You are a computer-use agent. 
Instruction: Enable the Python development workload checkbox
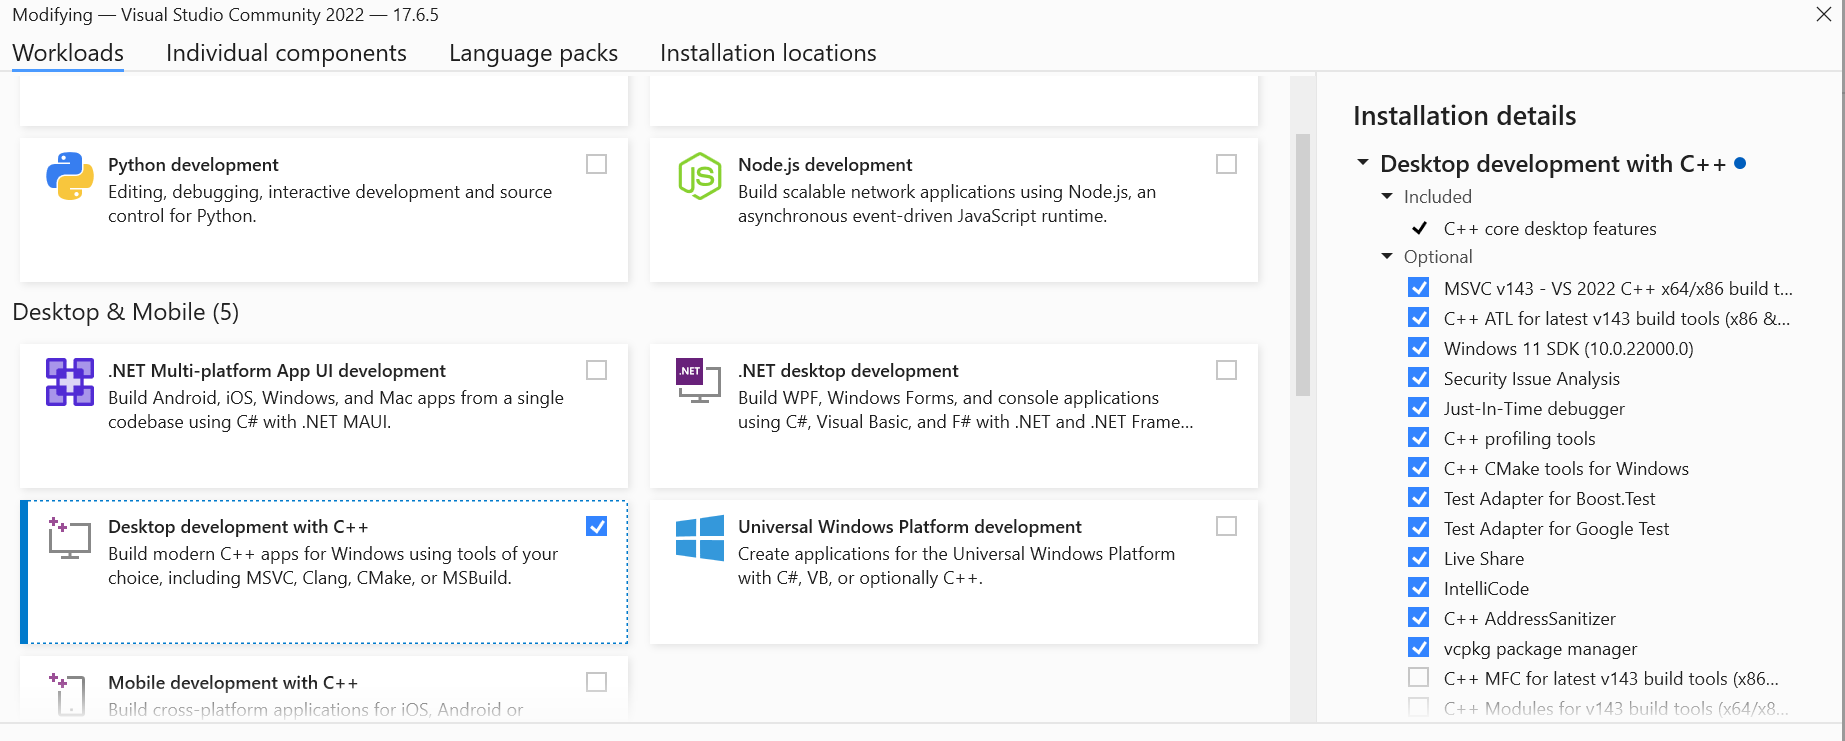pyautogui.click(x=597, y=164)
